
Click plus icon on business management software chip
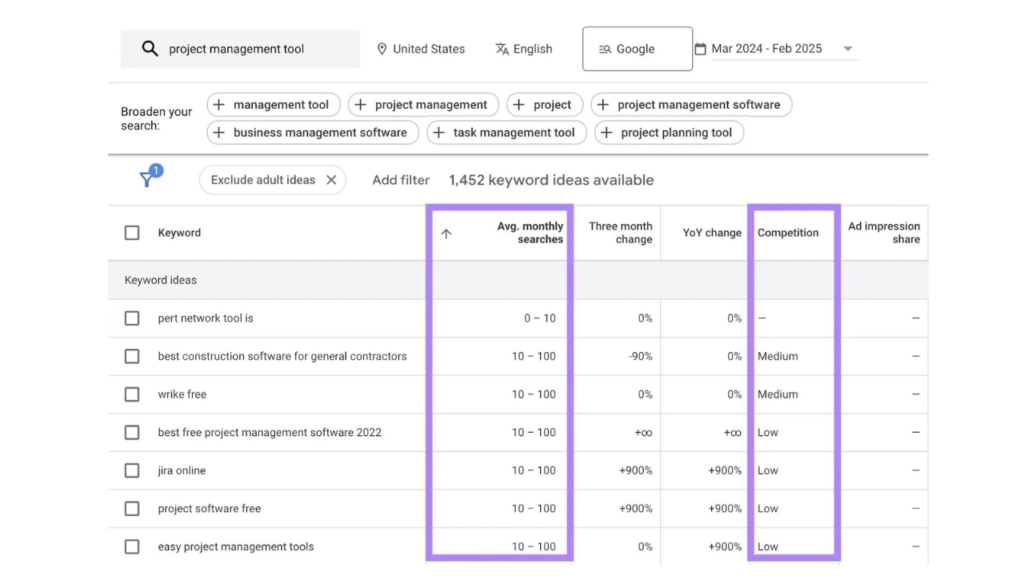tap(219, 133)
